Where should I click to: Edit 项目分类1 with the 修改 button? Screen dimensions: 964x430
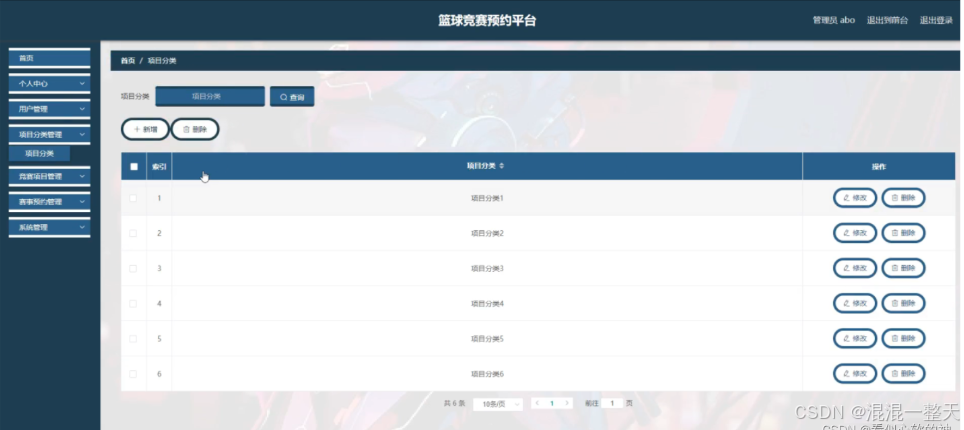point(855,198)
